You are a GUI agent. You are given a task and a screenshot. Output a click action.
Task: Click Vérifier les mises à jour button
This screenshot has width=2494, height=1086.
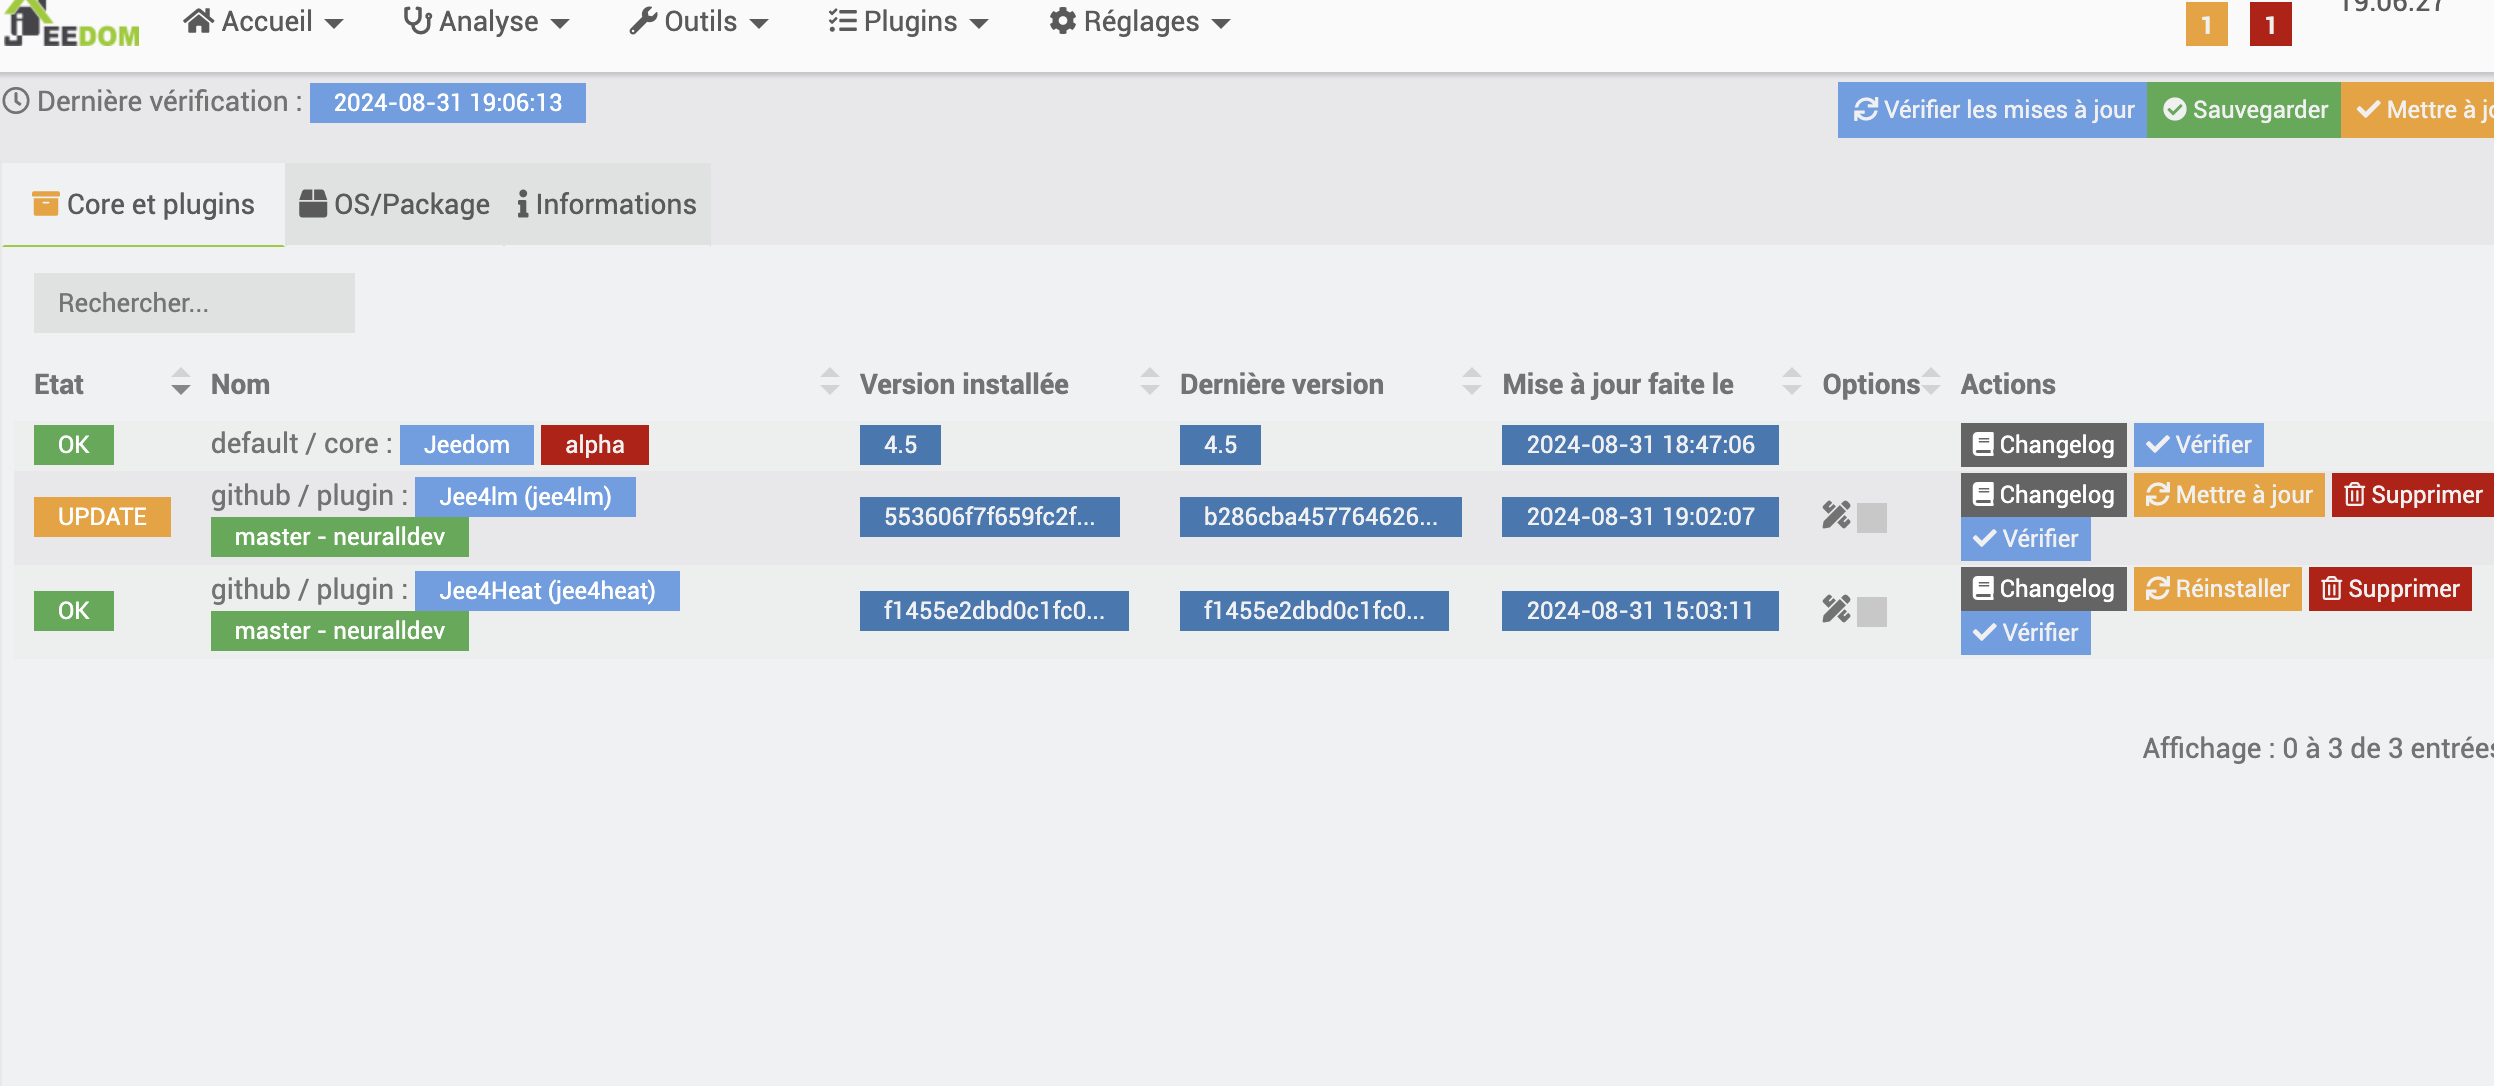1993,110
